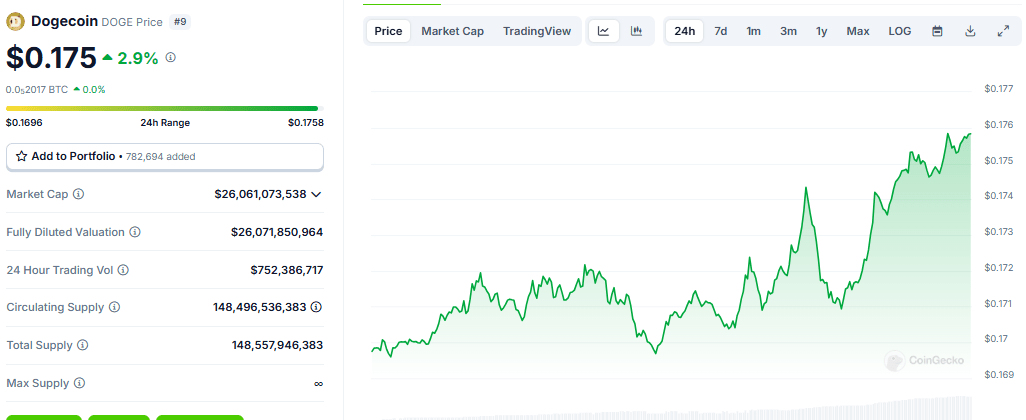The image size is (1026, 420).
Task: Click info icon next to Circulating Supply value
Action: click(316, 307)
